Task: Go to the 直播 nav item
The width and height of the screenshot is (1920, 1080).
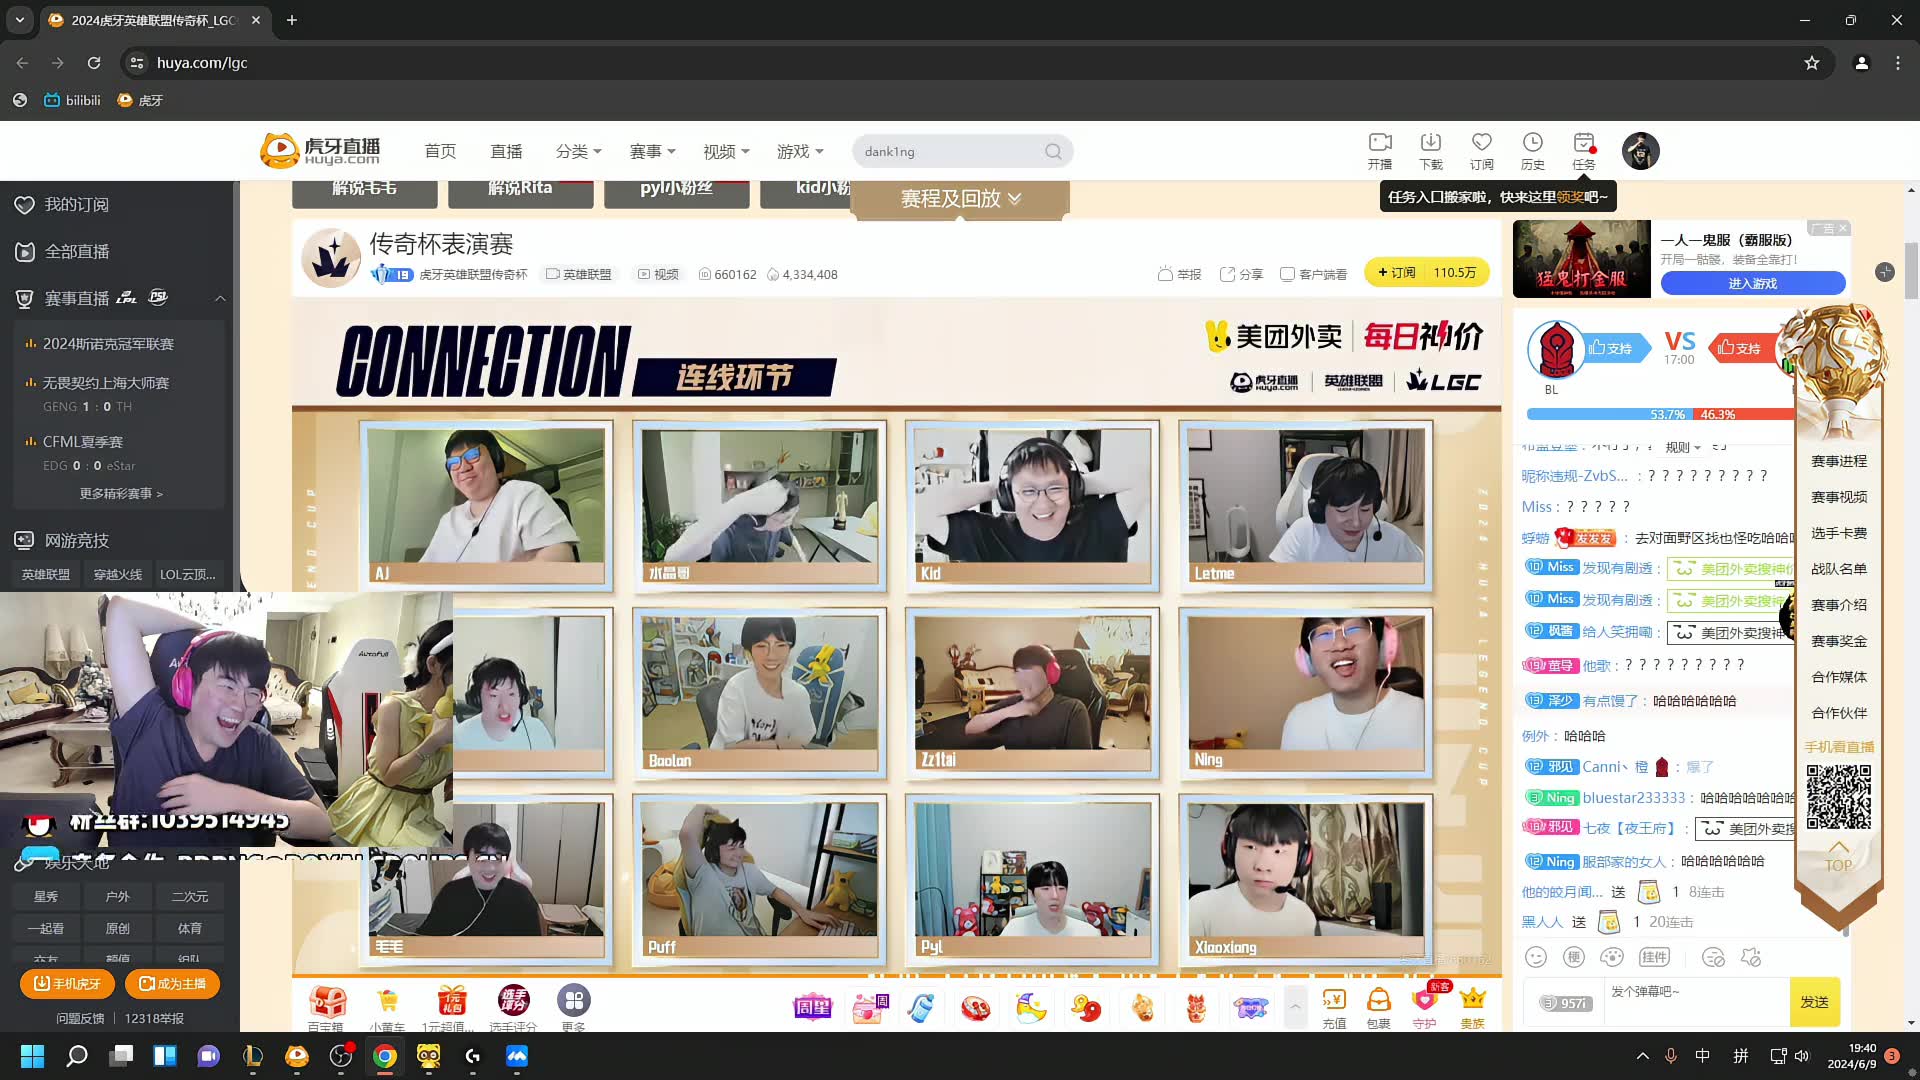Action: [x=506, y=151]
